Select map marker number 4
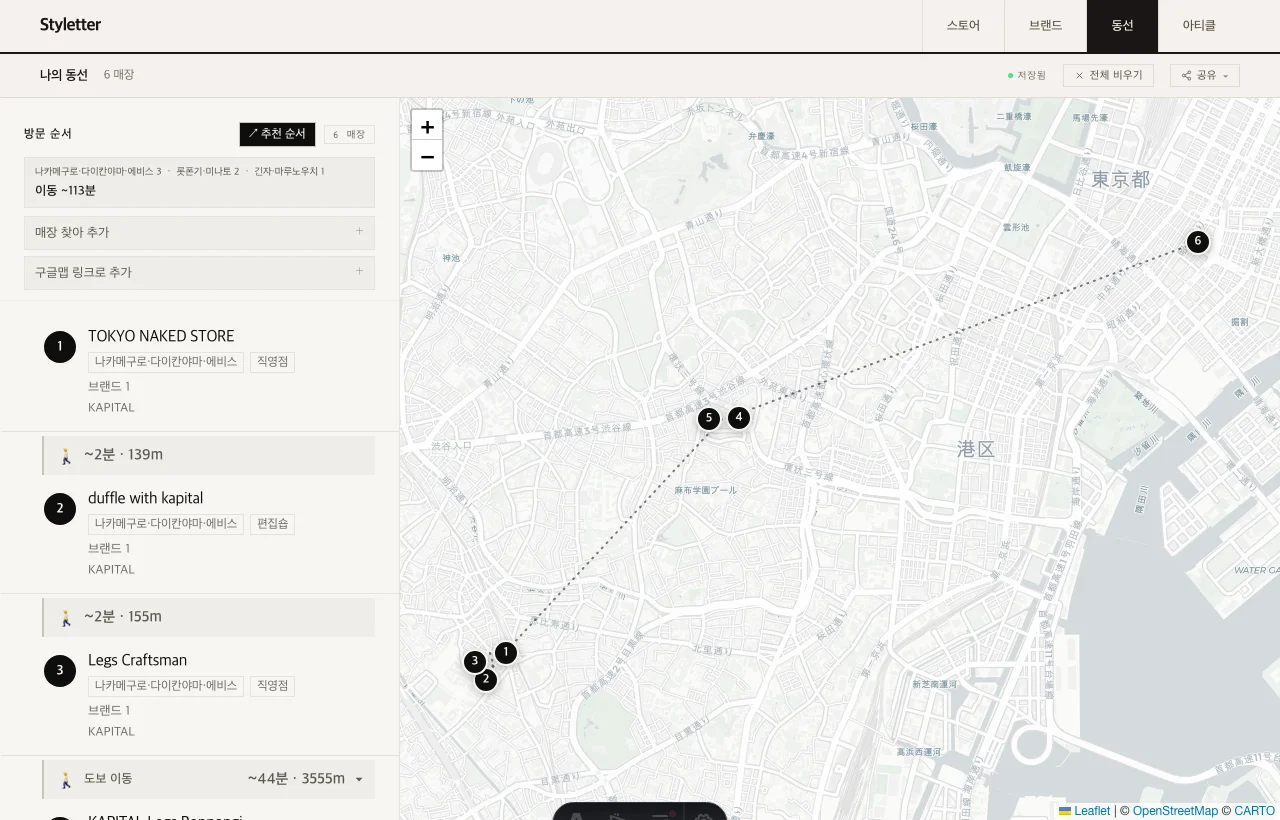 point(739,417)
